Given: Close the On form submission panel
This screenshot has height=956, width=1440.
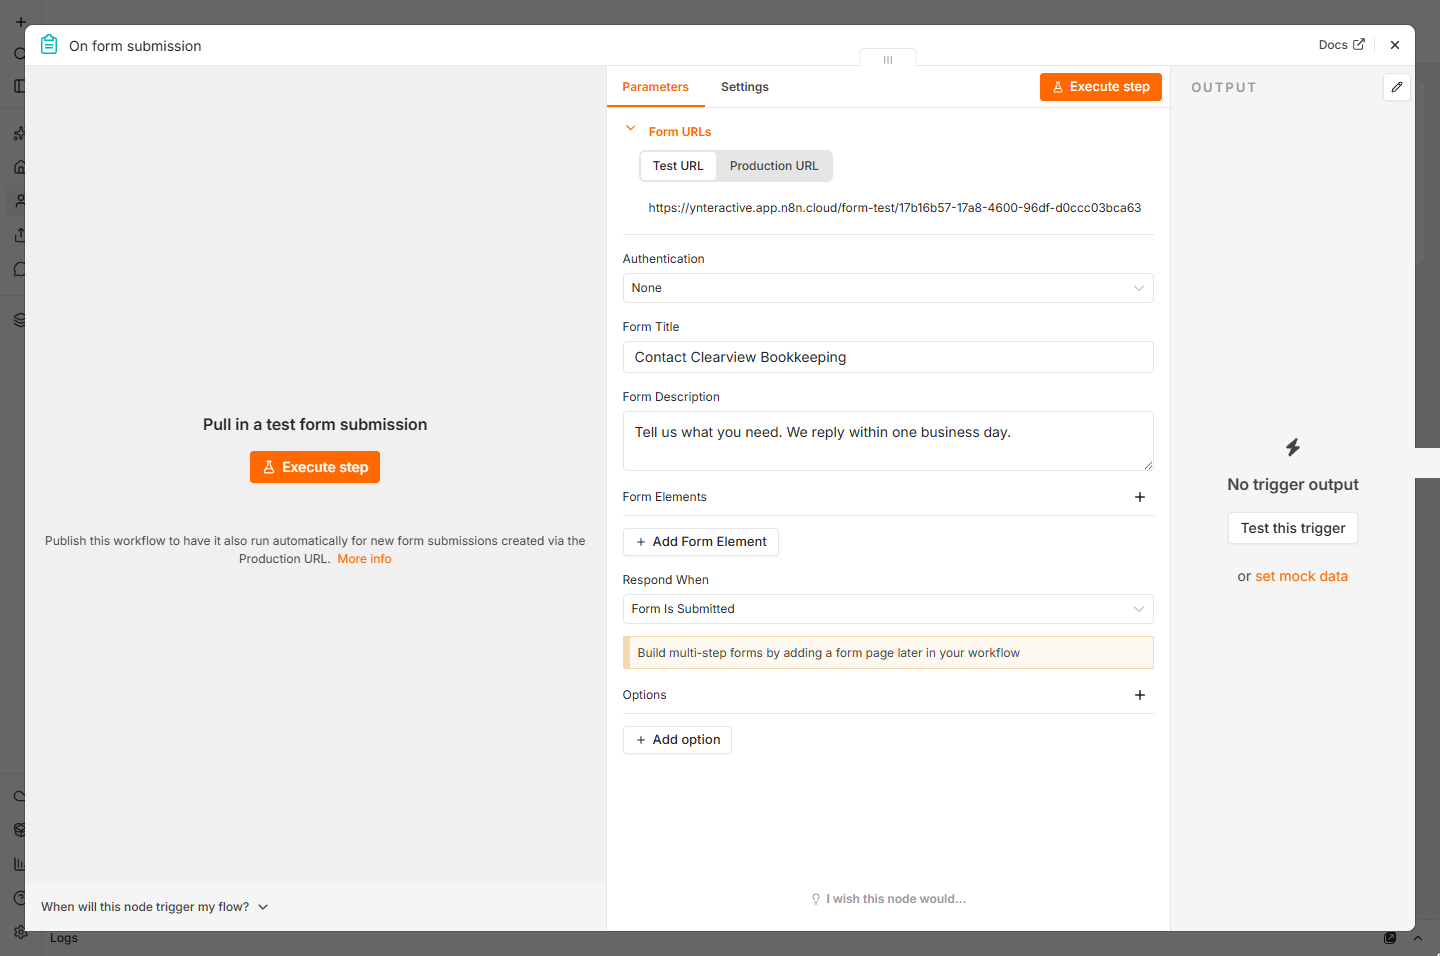Looking at the screenshot, I should (1395, 45).
